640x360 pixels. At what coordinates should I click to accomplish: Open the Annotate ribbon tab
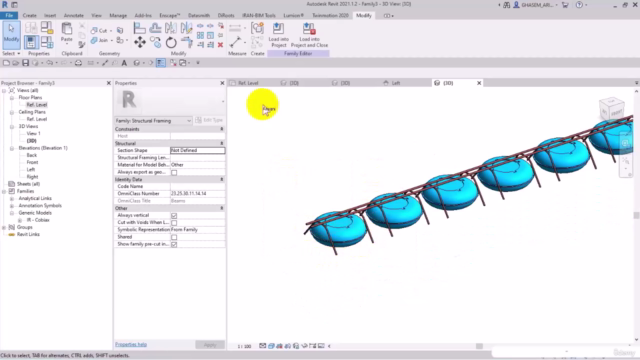tap(73, 16)
